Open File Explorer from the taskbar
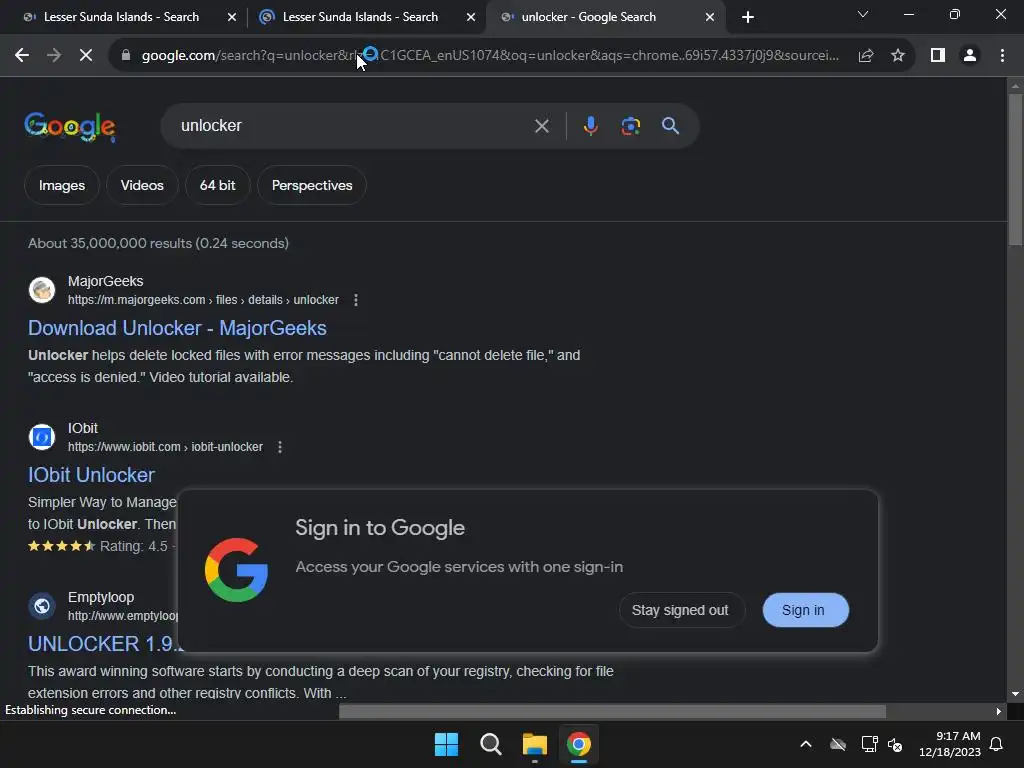Viewport: 1024px width, 768px height. click(534, 744)
